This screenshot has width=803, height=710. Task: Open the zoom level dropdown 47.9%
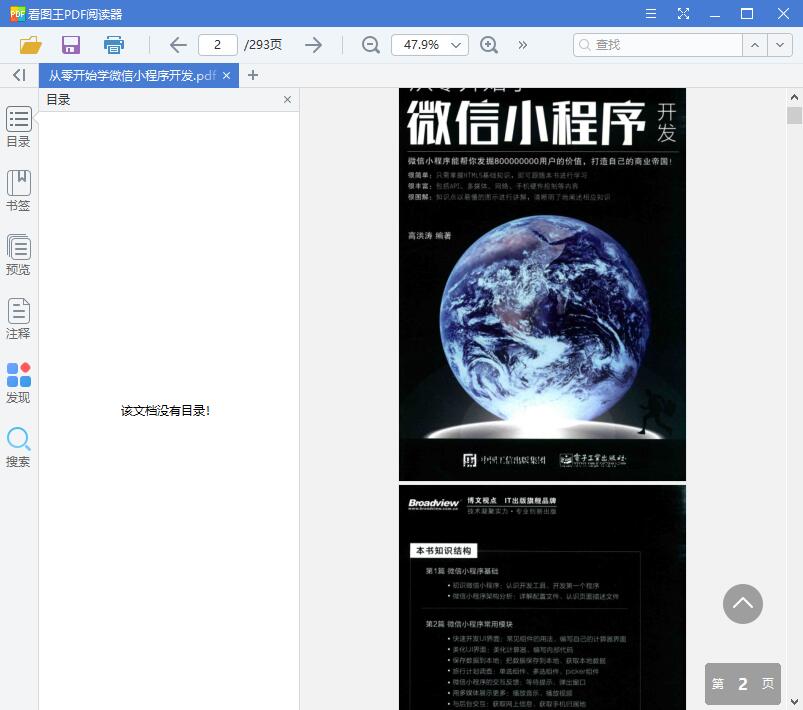tap(430, 45)
